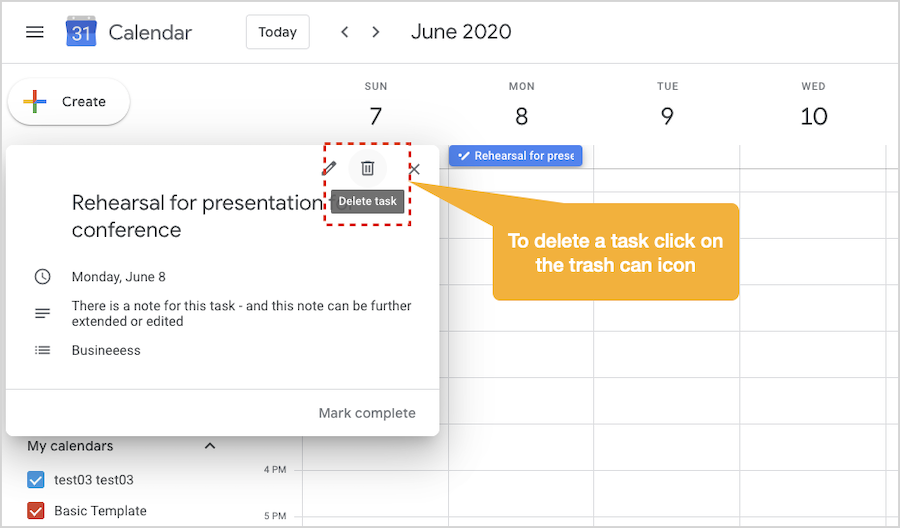Image resolution: width=900 pixels, height=528 pixels.
Task: Uncheck the Basic Template calendar
Action: tap(36, 510)
